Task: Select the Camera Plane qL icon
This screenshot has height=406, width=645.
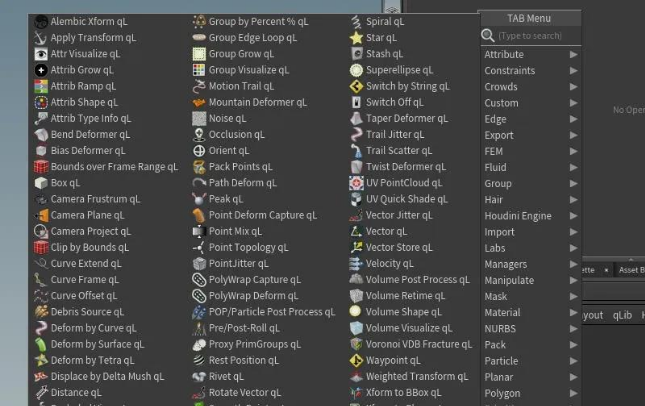Action: [x=41, y=215]
